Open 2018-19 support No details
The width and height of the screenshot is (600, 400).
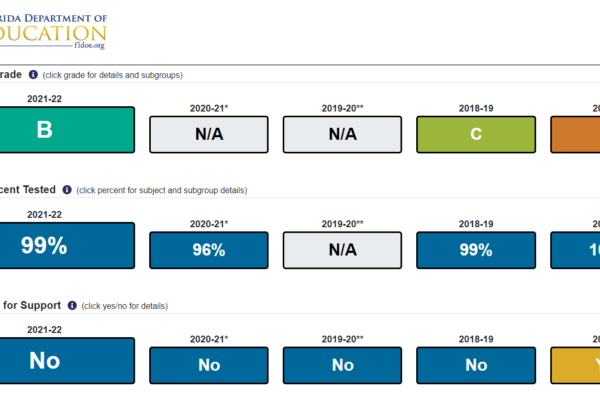(x=475, y=366)
